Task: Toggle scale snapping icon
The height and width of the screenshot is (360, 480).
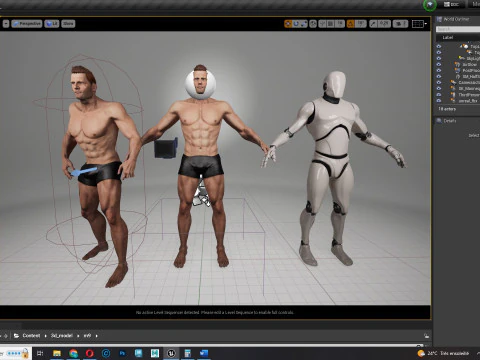Action: point(373,24)
